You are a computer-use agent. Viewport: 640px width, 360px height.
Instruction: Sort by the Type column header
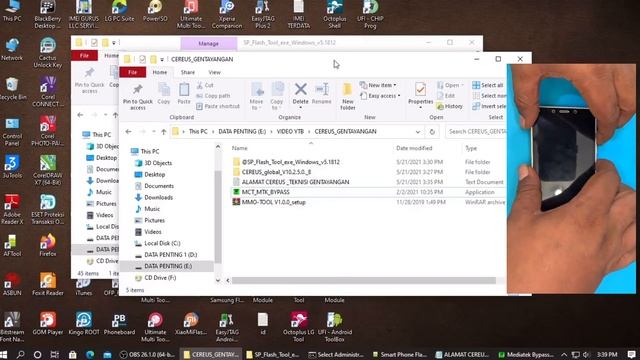pos(471,148)
